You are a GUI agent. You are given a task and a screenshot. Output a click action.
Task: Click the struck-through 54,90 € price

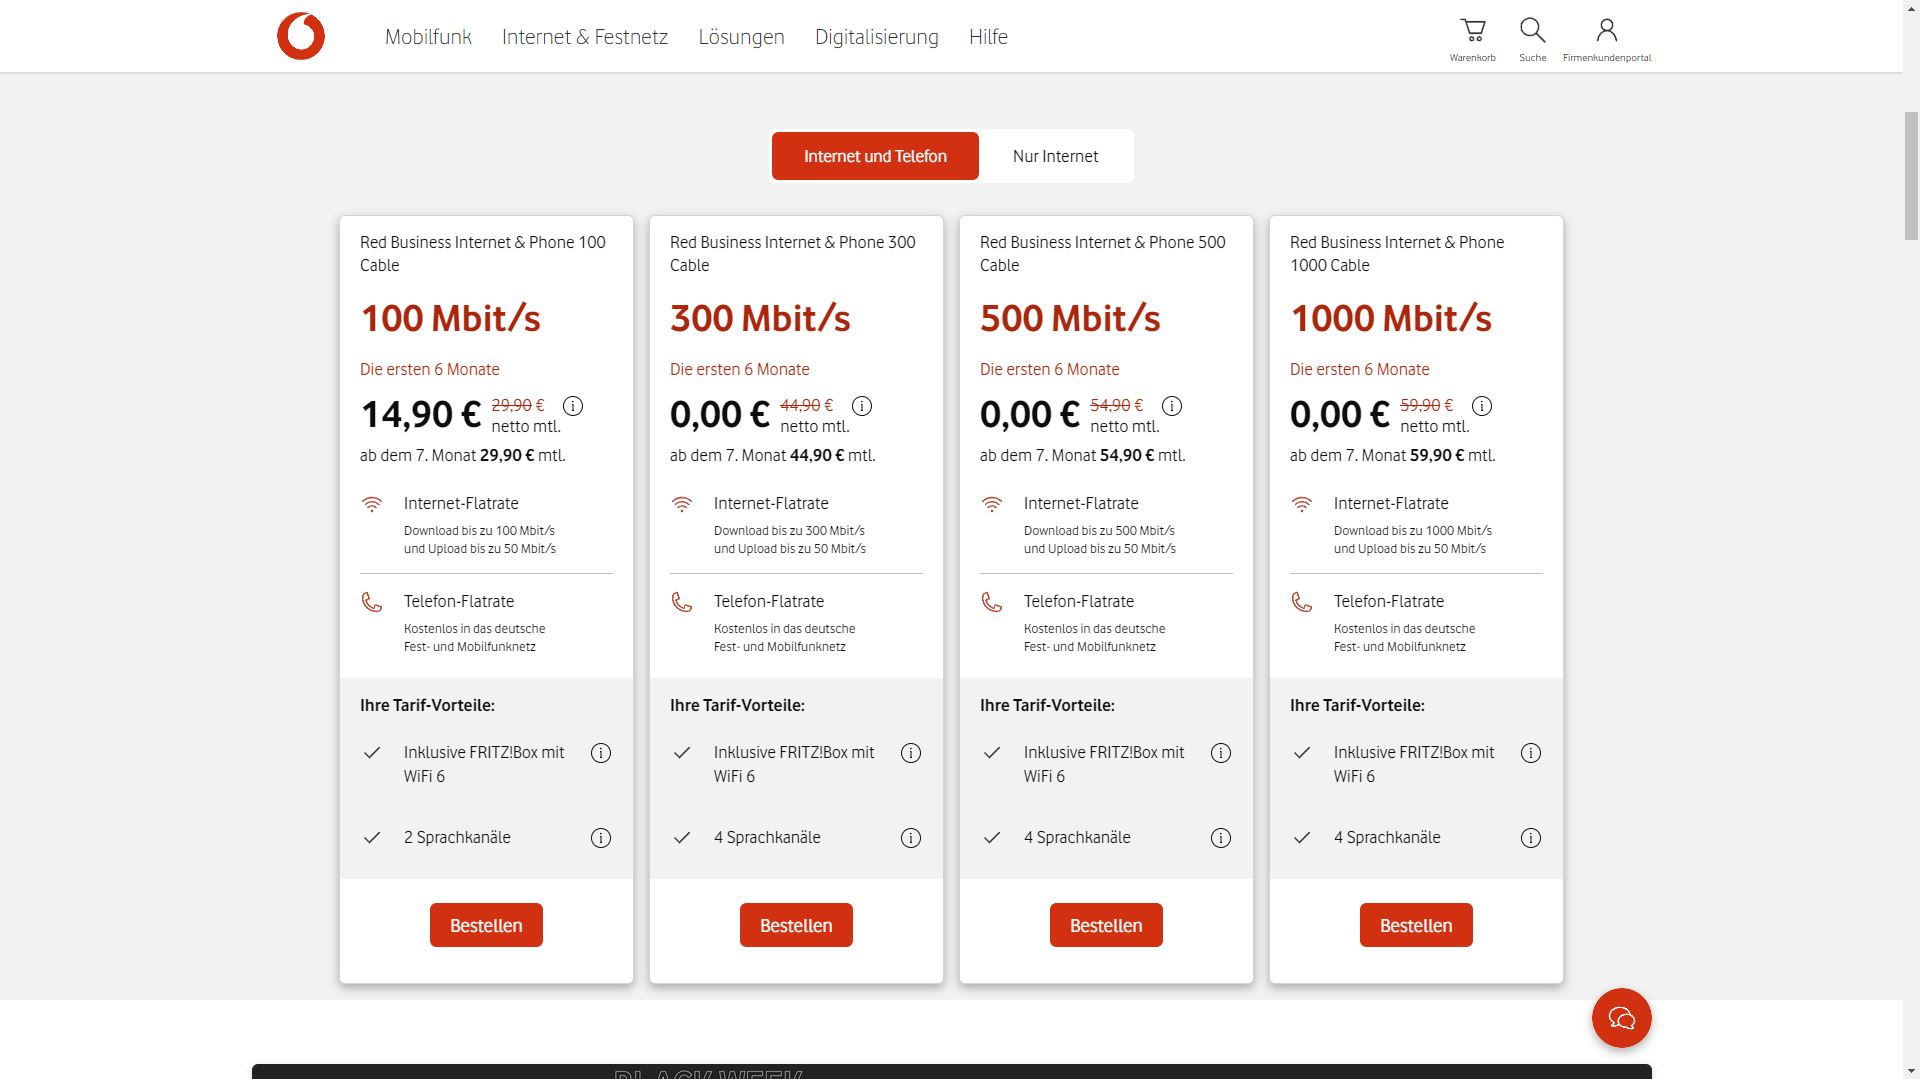click(x=1116, y=405)
